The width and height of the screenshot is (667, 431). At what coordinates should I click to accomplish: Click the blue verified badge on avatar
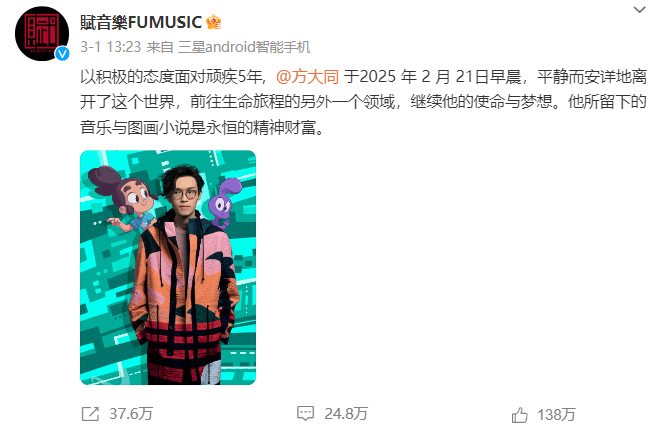click(63, 54)
